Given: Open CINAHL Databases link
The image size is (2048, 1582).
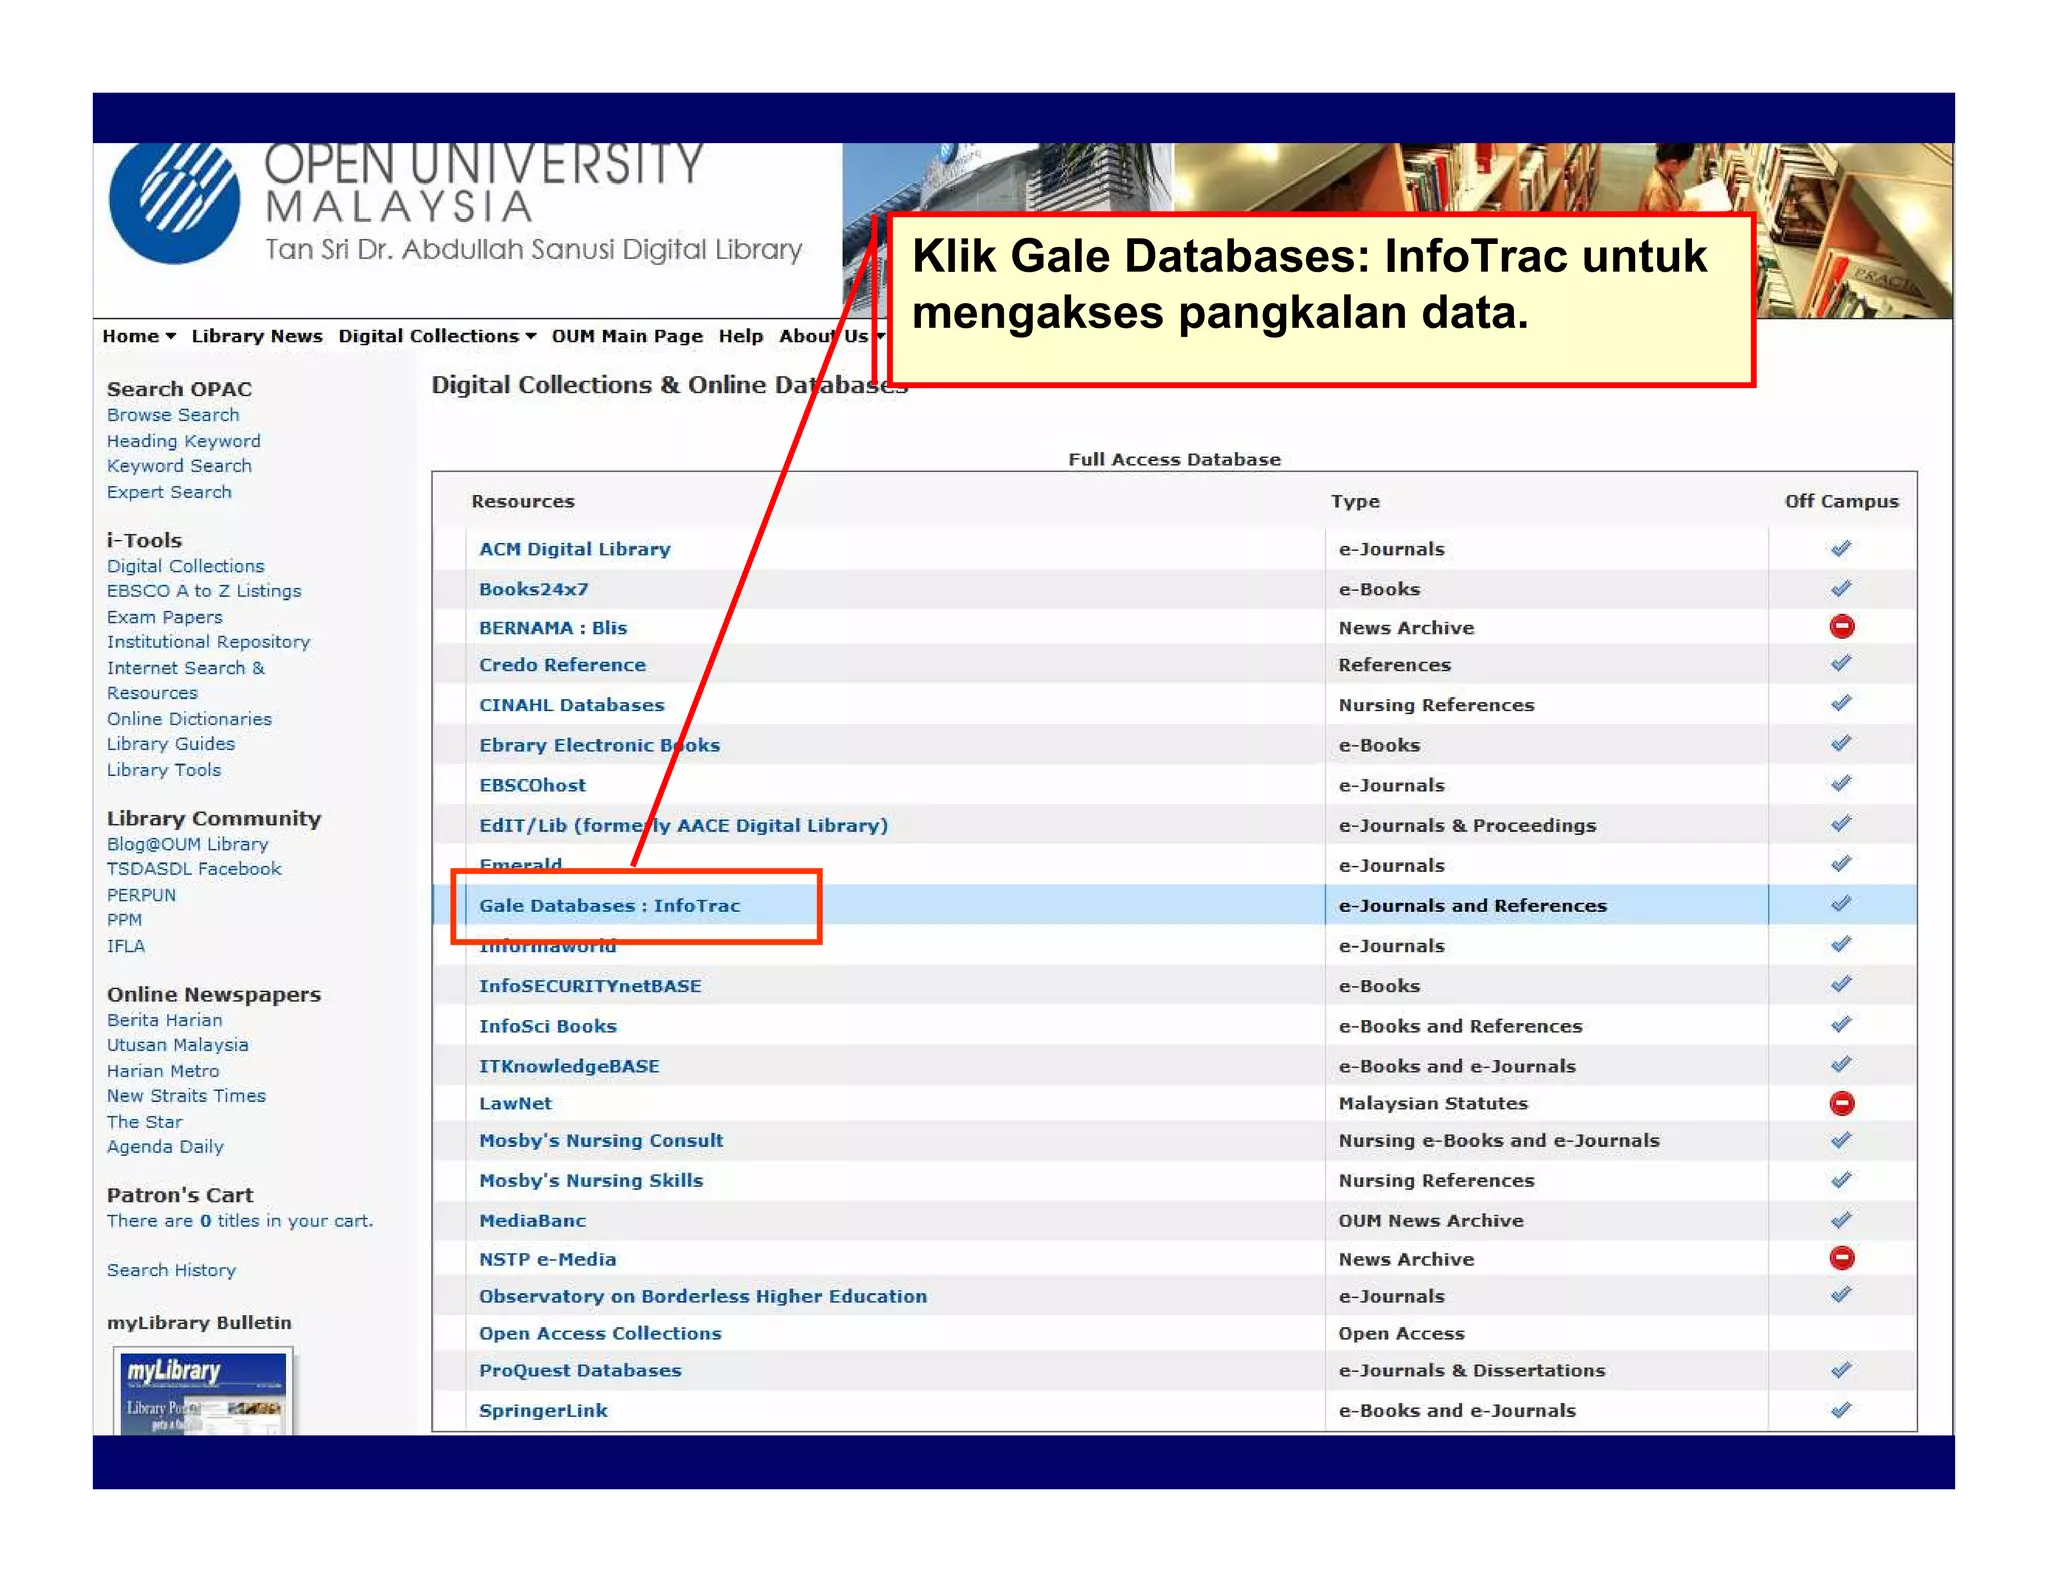Looking at the screenshot, I should pyautogui.click(x=571, y=705).
